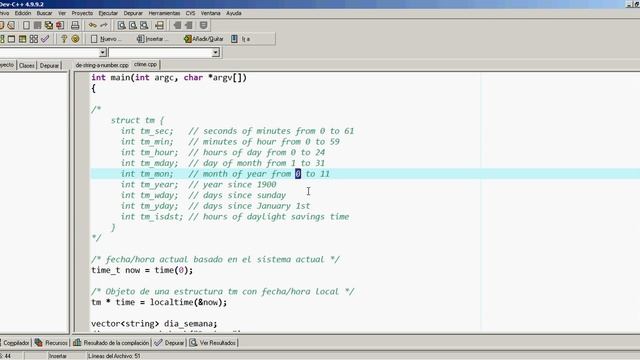The width and height of the screenshot is (640, 360).
Task: Open the Edición menu
Action: point(23,13)
